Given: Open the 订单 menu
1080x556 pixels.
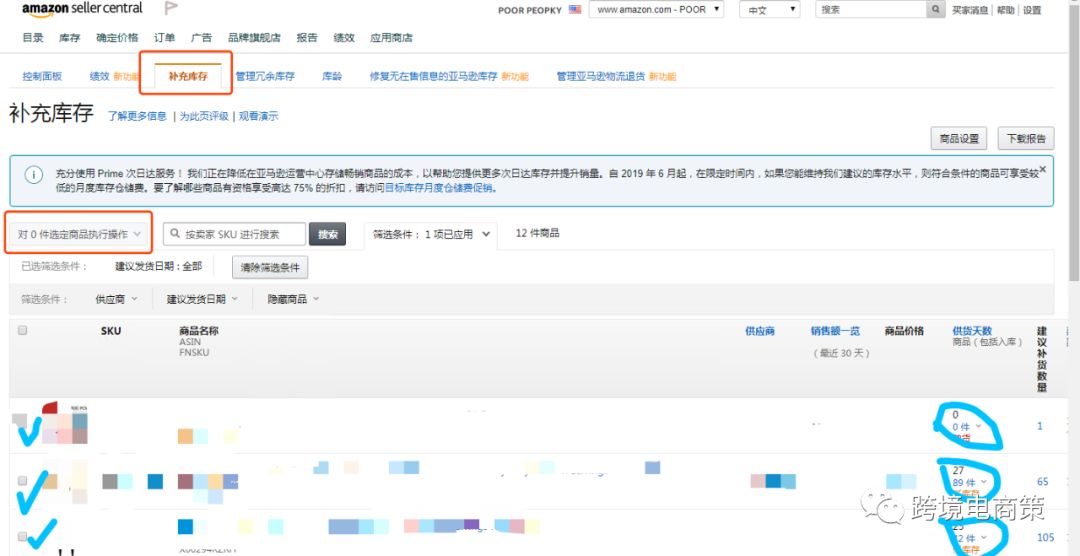Looking at the screenshot, I should pyautogui.click(x=165, y=38).
